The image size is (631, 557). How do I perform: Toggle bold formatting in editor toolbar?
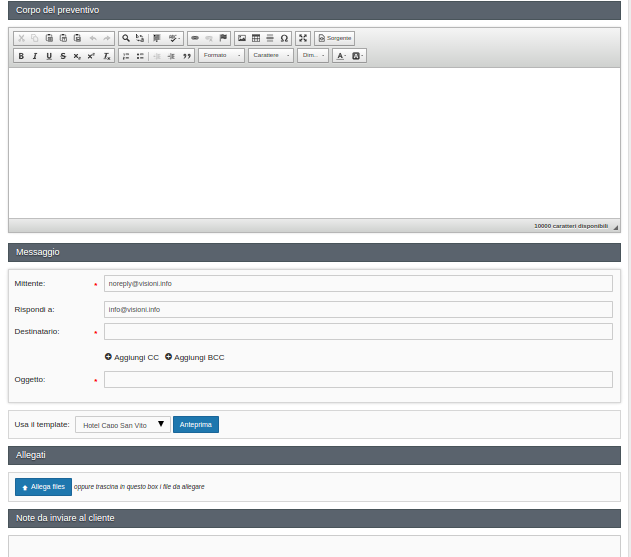click(x=21, y=56)
